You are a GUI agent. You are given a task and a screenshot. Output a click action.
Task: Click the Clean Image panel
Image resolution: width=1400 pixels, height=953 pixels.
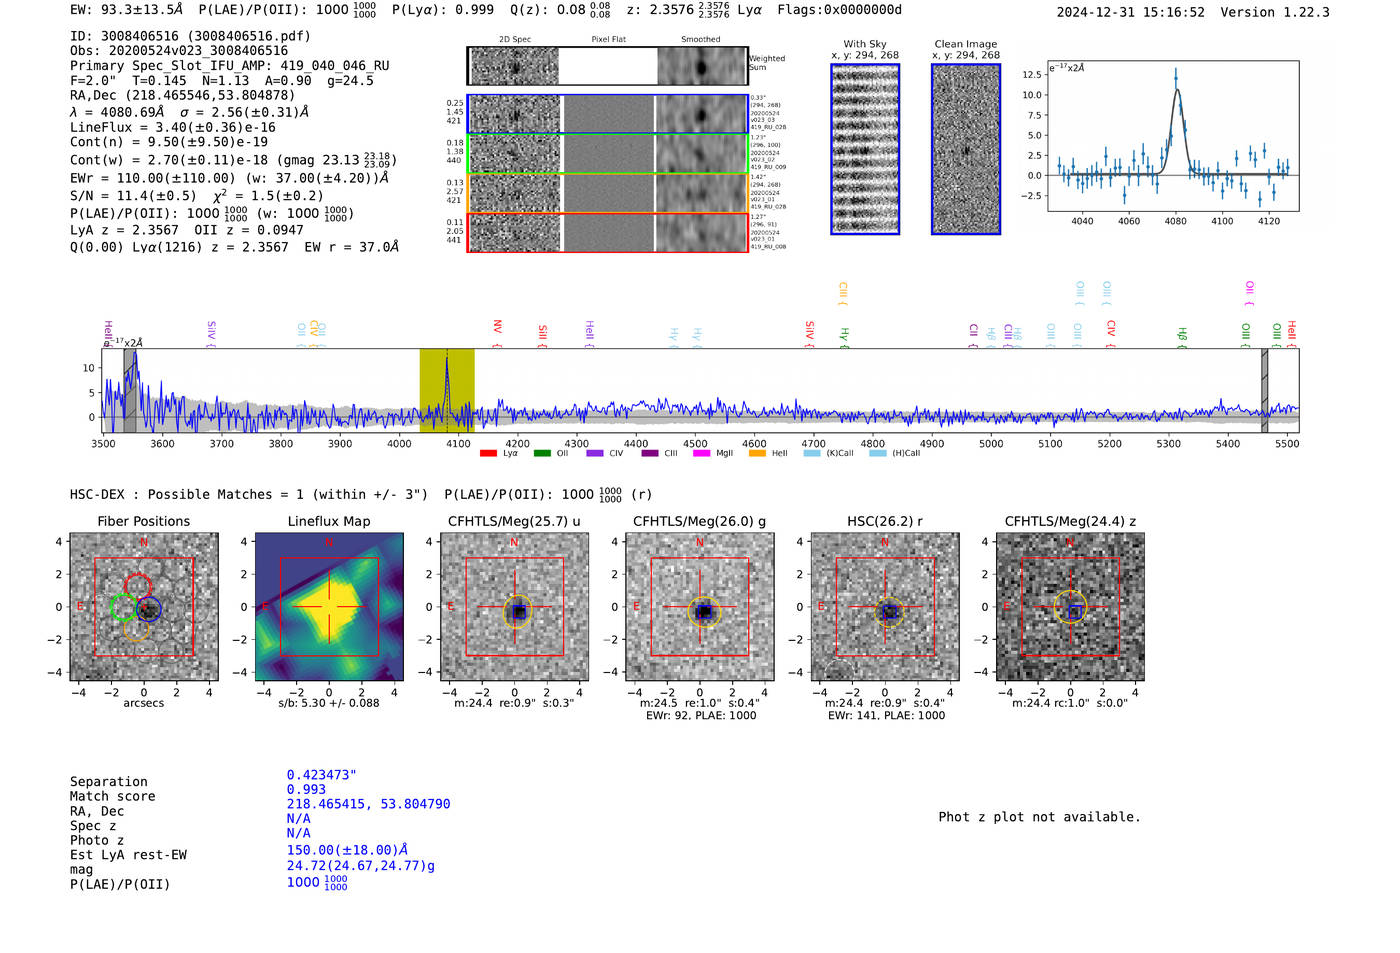[966, 149]
